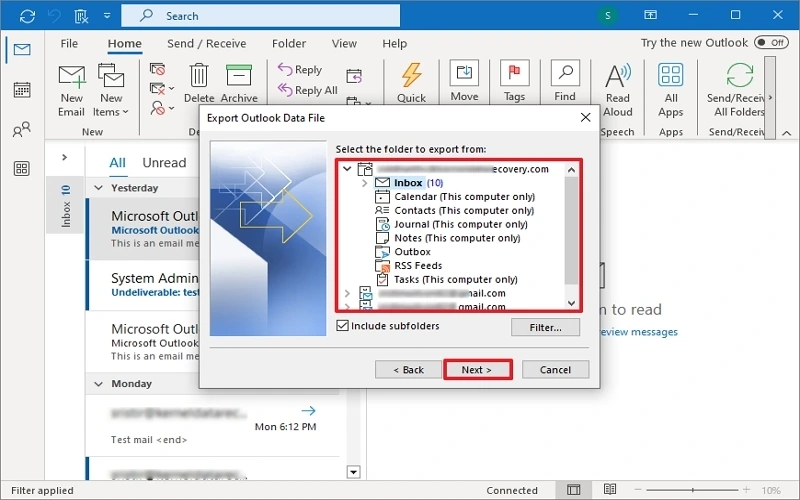Open the account avatar labeled S

point(607,15)
